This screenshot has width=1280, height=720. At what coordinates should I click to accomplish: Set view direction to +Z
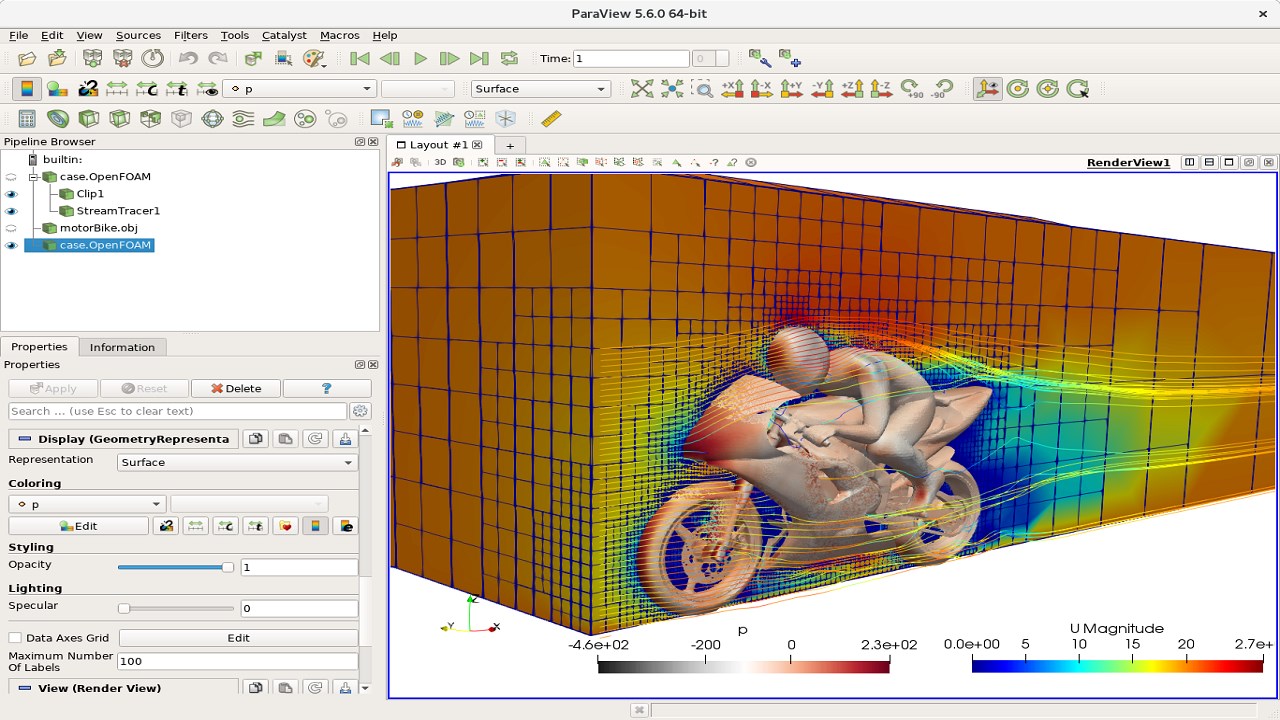coord(852,89)
